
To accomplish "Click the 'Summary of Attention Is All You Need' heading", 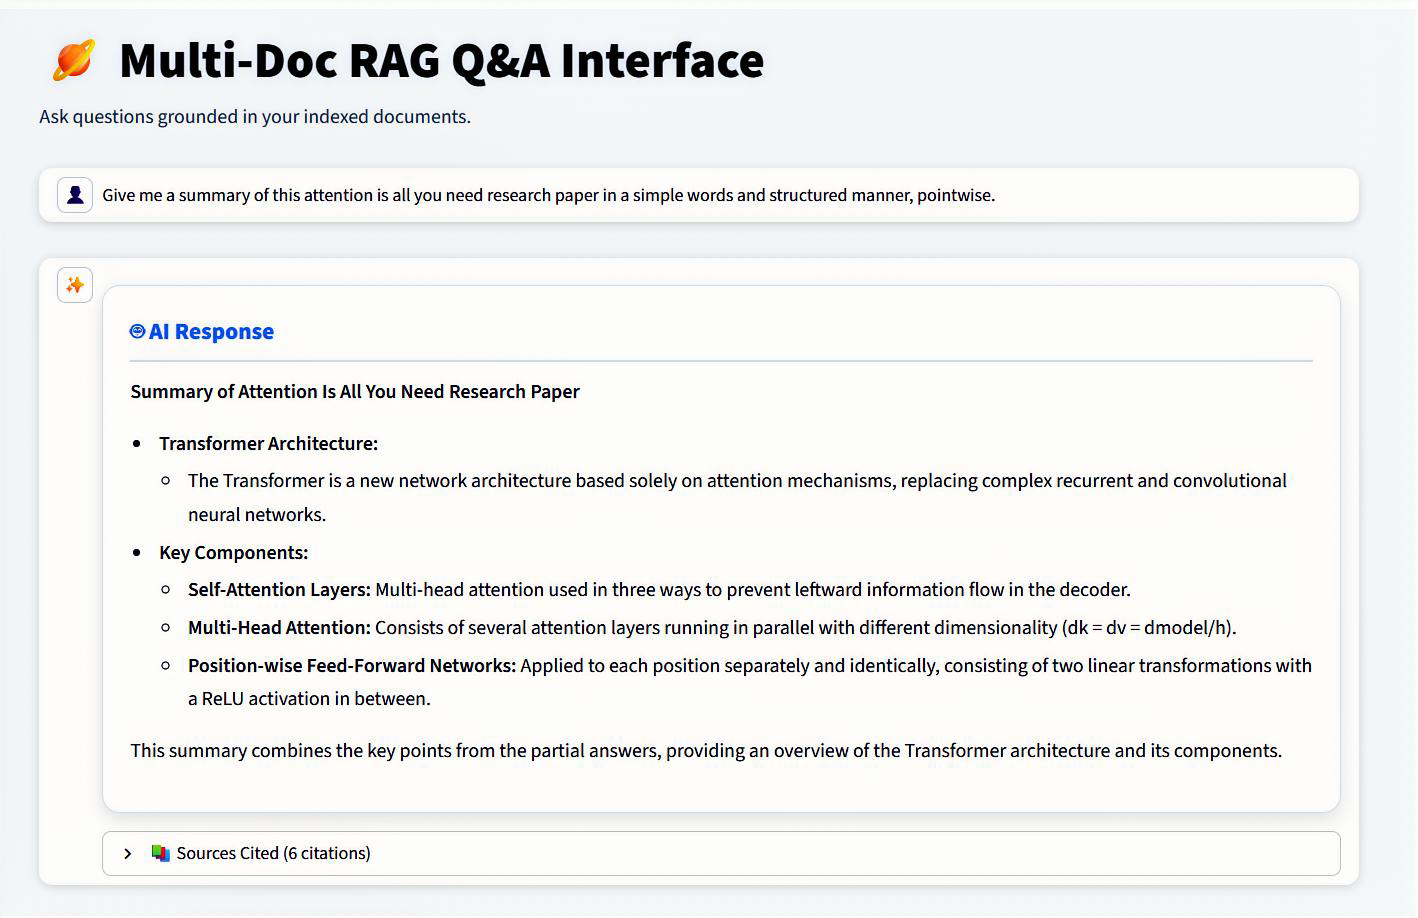I will click(x=355, y=392).
